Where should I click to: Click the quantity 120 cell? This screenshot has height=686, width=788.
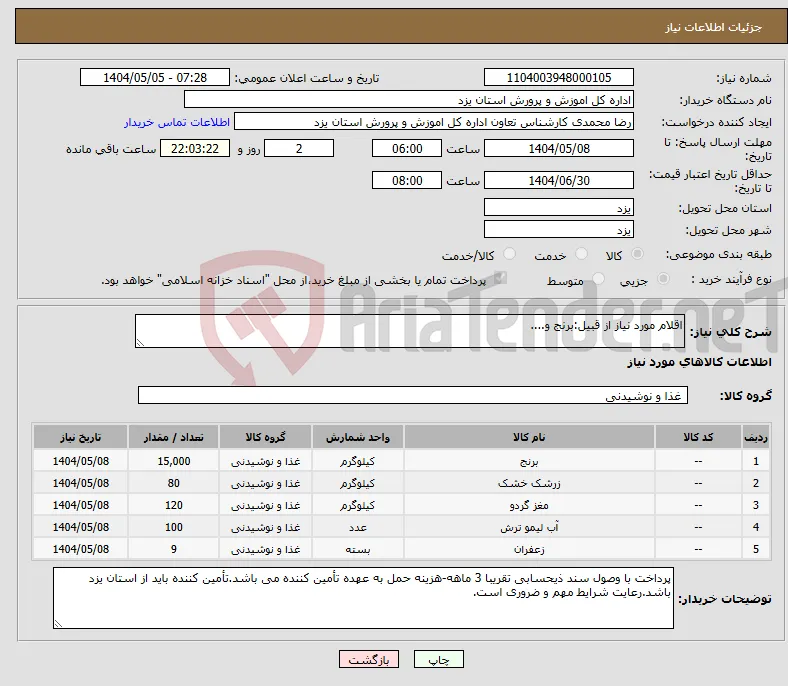[173, 505]
